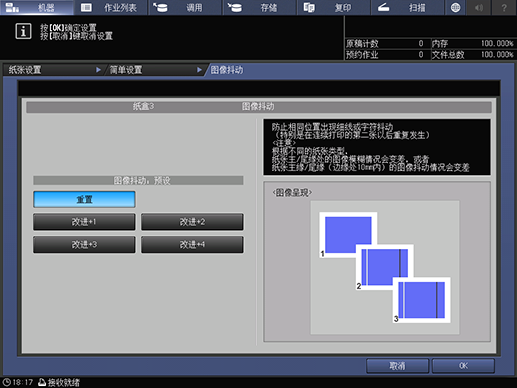Click the 纸盒3 header label

(143, 107)
